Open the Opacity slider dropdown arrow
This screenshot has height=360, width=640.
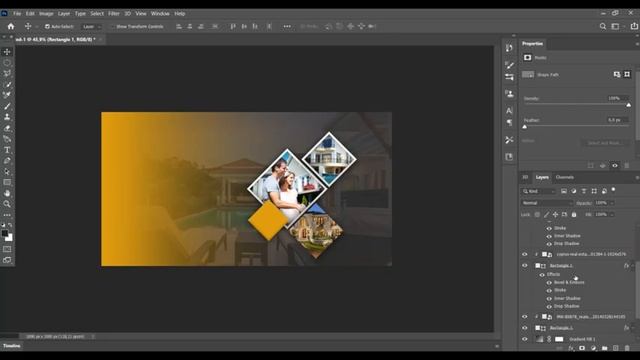(611, 203)
